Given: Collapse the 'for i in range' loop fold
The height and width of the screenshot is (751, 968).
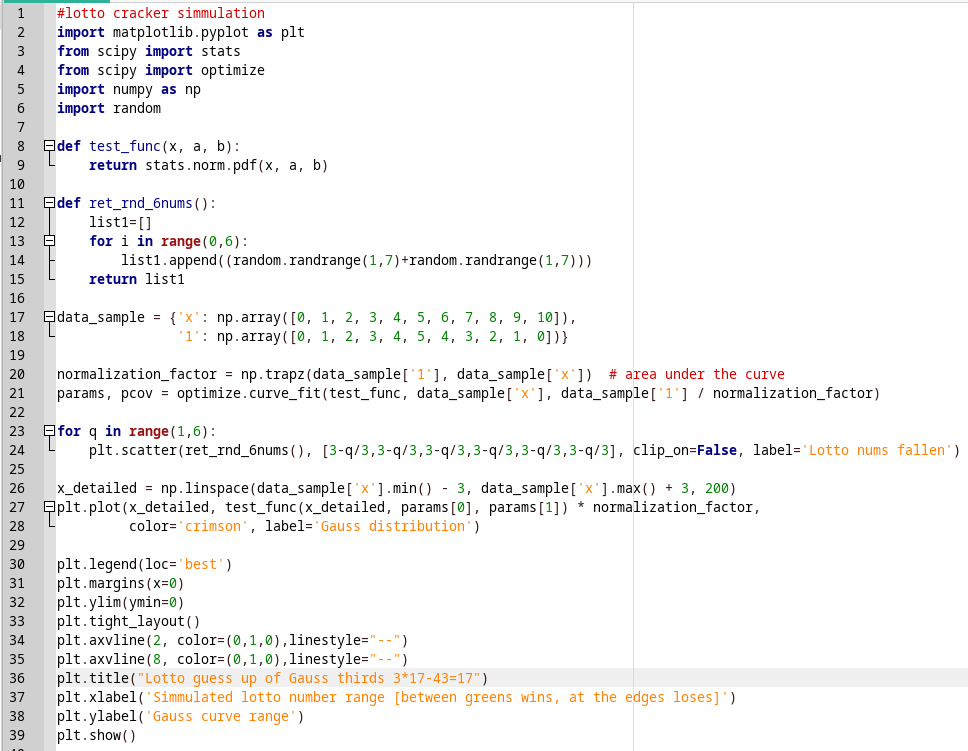Looking at the screenshot, I should [48, 241].
